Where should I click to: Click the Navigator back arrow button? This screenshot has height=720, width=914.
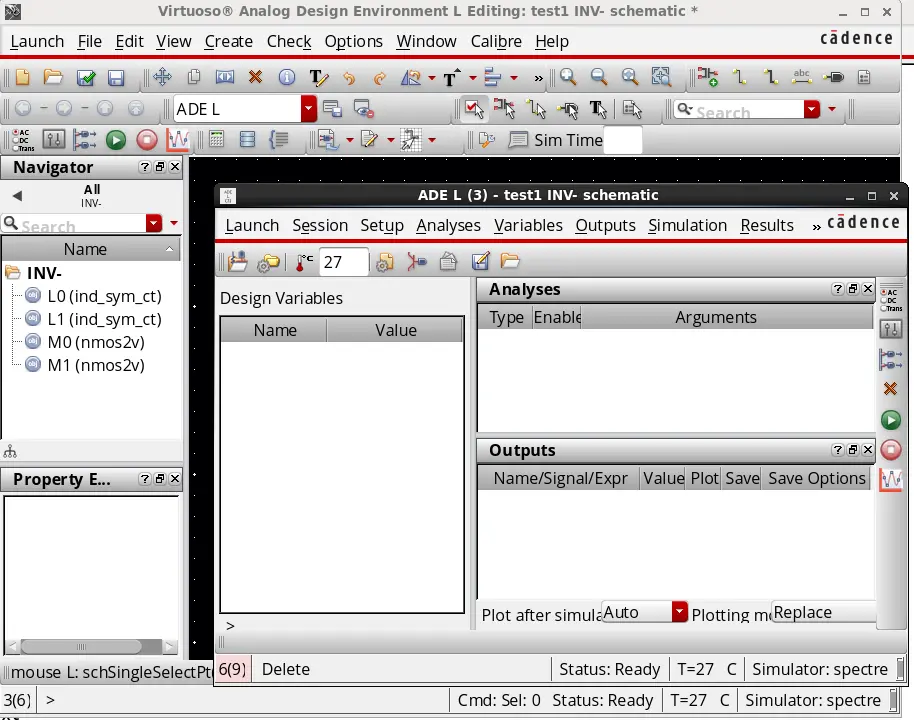17,196
